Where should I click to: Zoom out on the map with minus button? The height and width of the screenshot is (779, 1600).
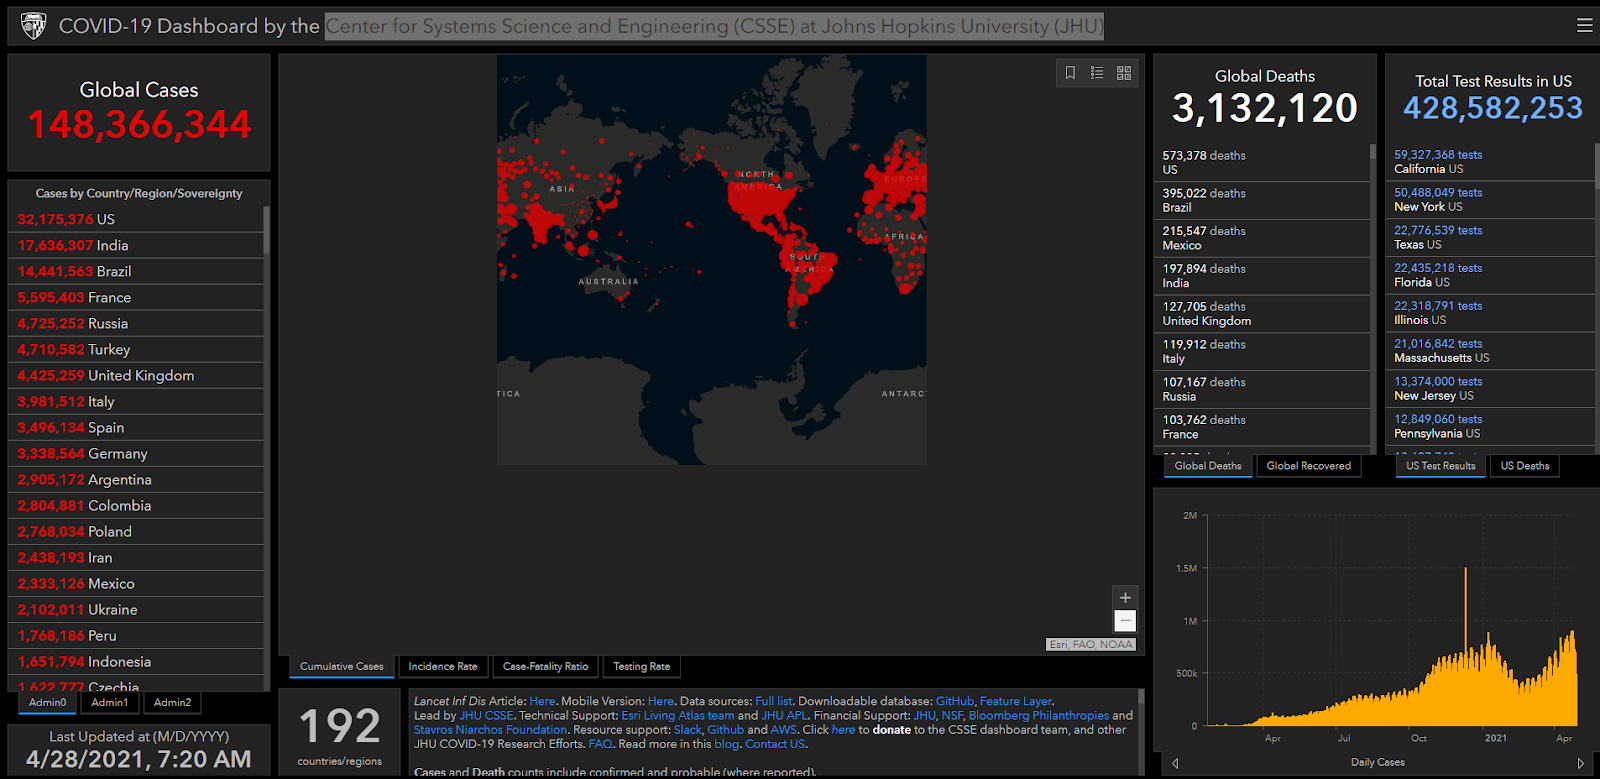[1125, 621]
